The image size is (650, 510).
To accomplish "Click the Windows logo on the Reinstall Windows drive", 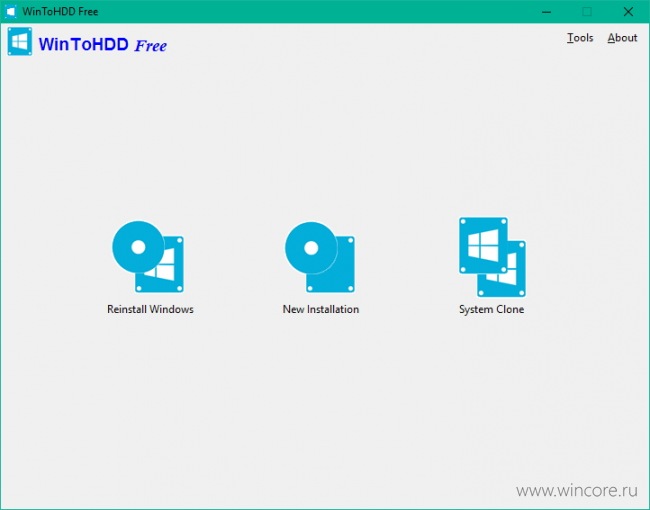I will pyautogui.click(x=161, y=266).
